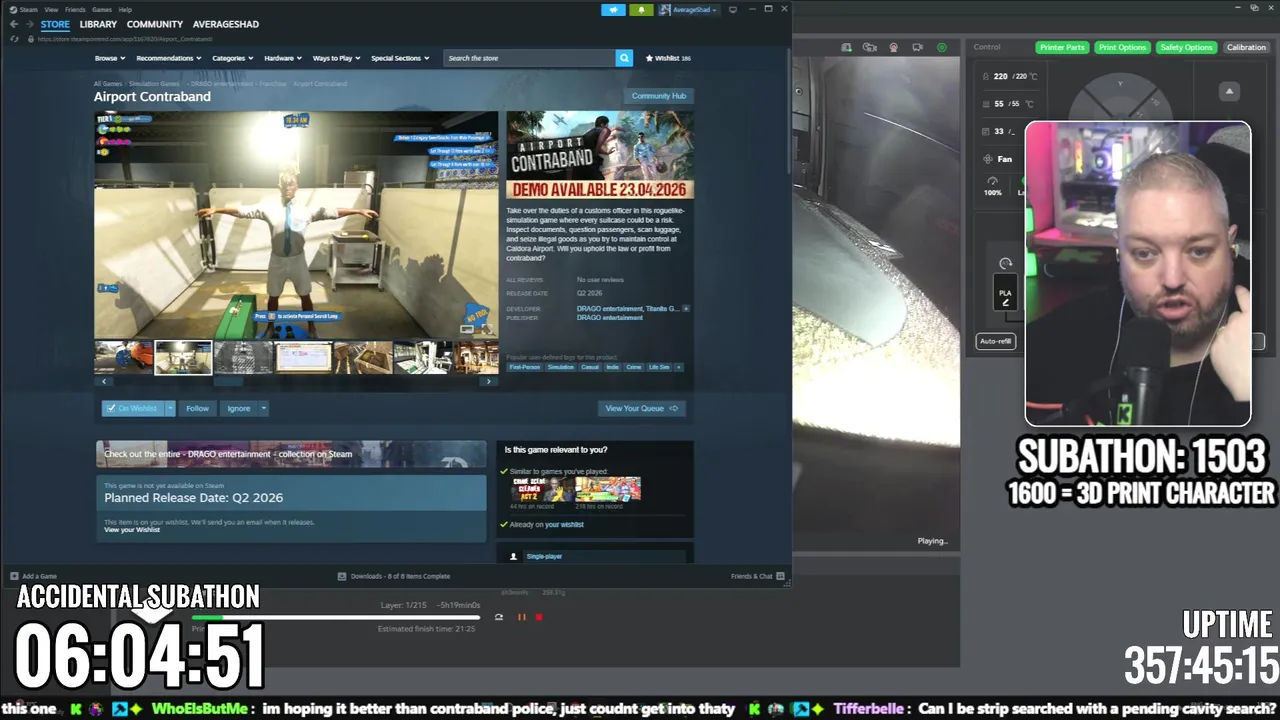Click first printer camera toolbar icon
The width and height of the screenshot is (1280, 720).
pos(846,47)
